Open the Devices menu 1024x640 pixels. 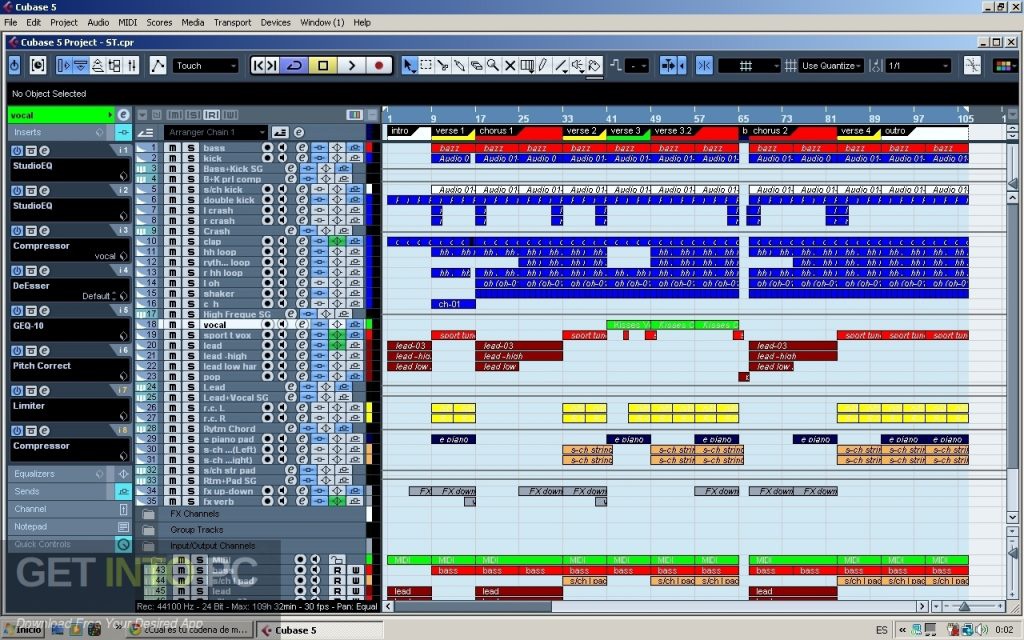pyautogui.click(x=276, y=22)
